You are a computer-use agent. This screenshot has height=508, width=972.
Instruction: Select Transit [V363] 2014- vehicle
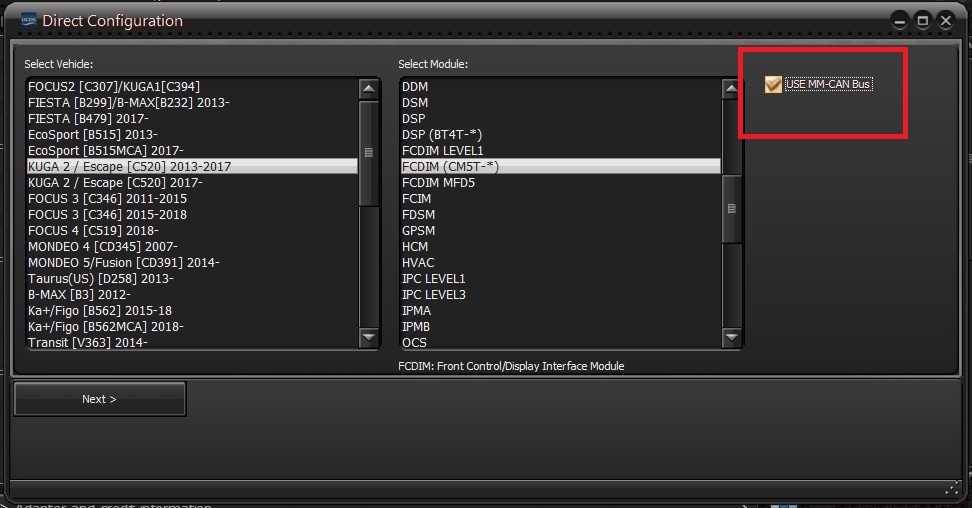(x=88, y=342)
